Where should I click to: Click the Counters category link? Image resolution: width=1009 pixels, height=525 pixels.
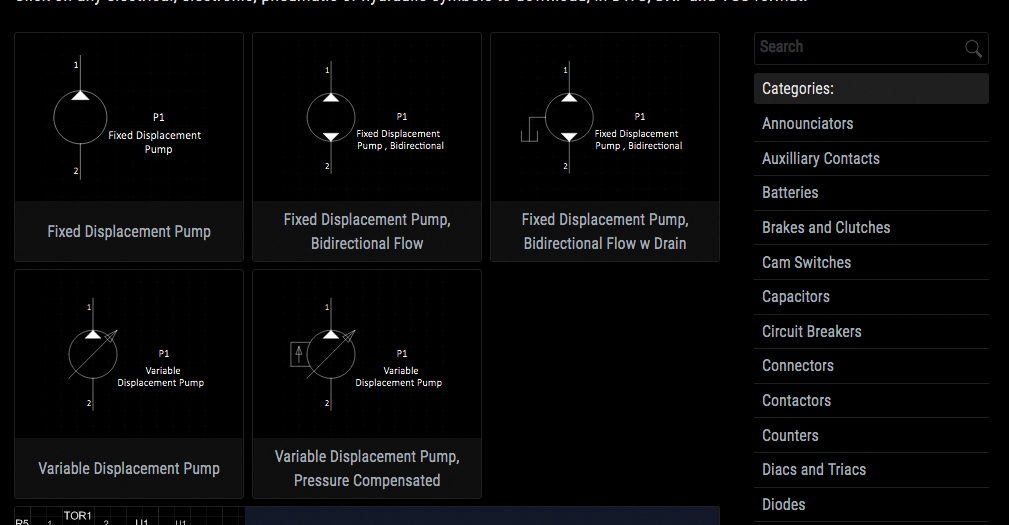tap(790, 435)
